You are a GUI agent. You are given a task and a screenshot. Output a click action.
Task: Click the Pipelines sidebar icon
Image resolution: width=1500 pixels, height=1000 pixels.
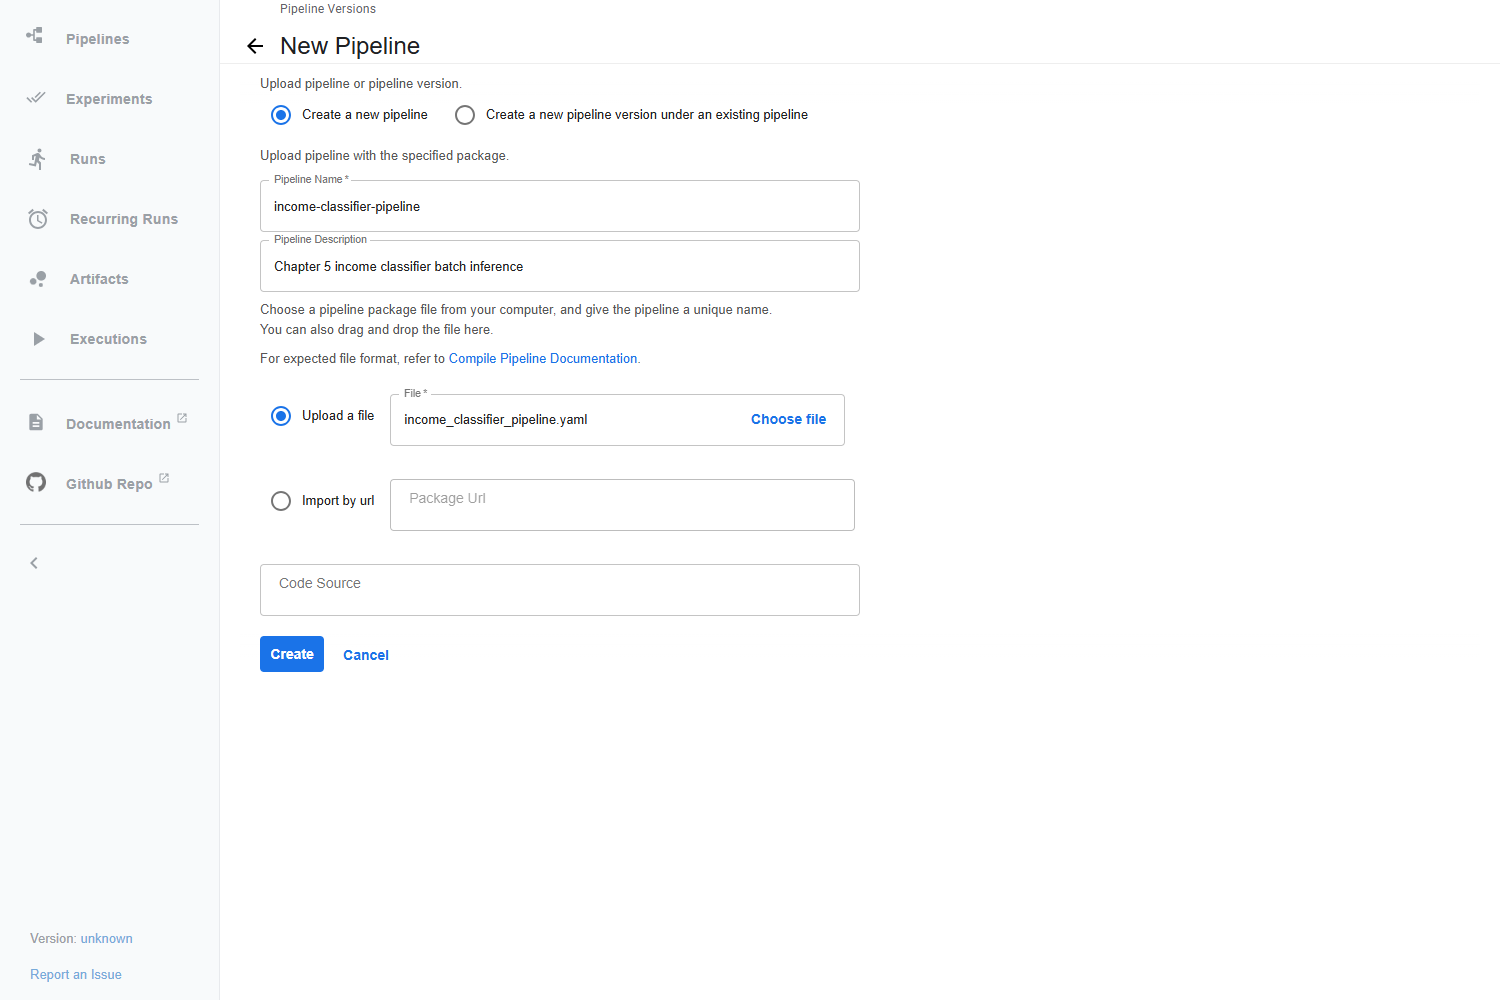tap(35, 36)
